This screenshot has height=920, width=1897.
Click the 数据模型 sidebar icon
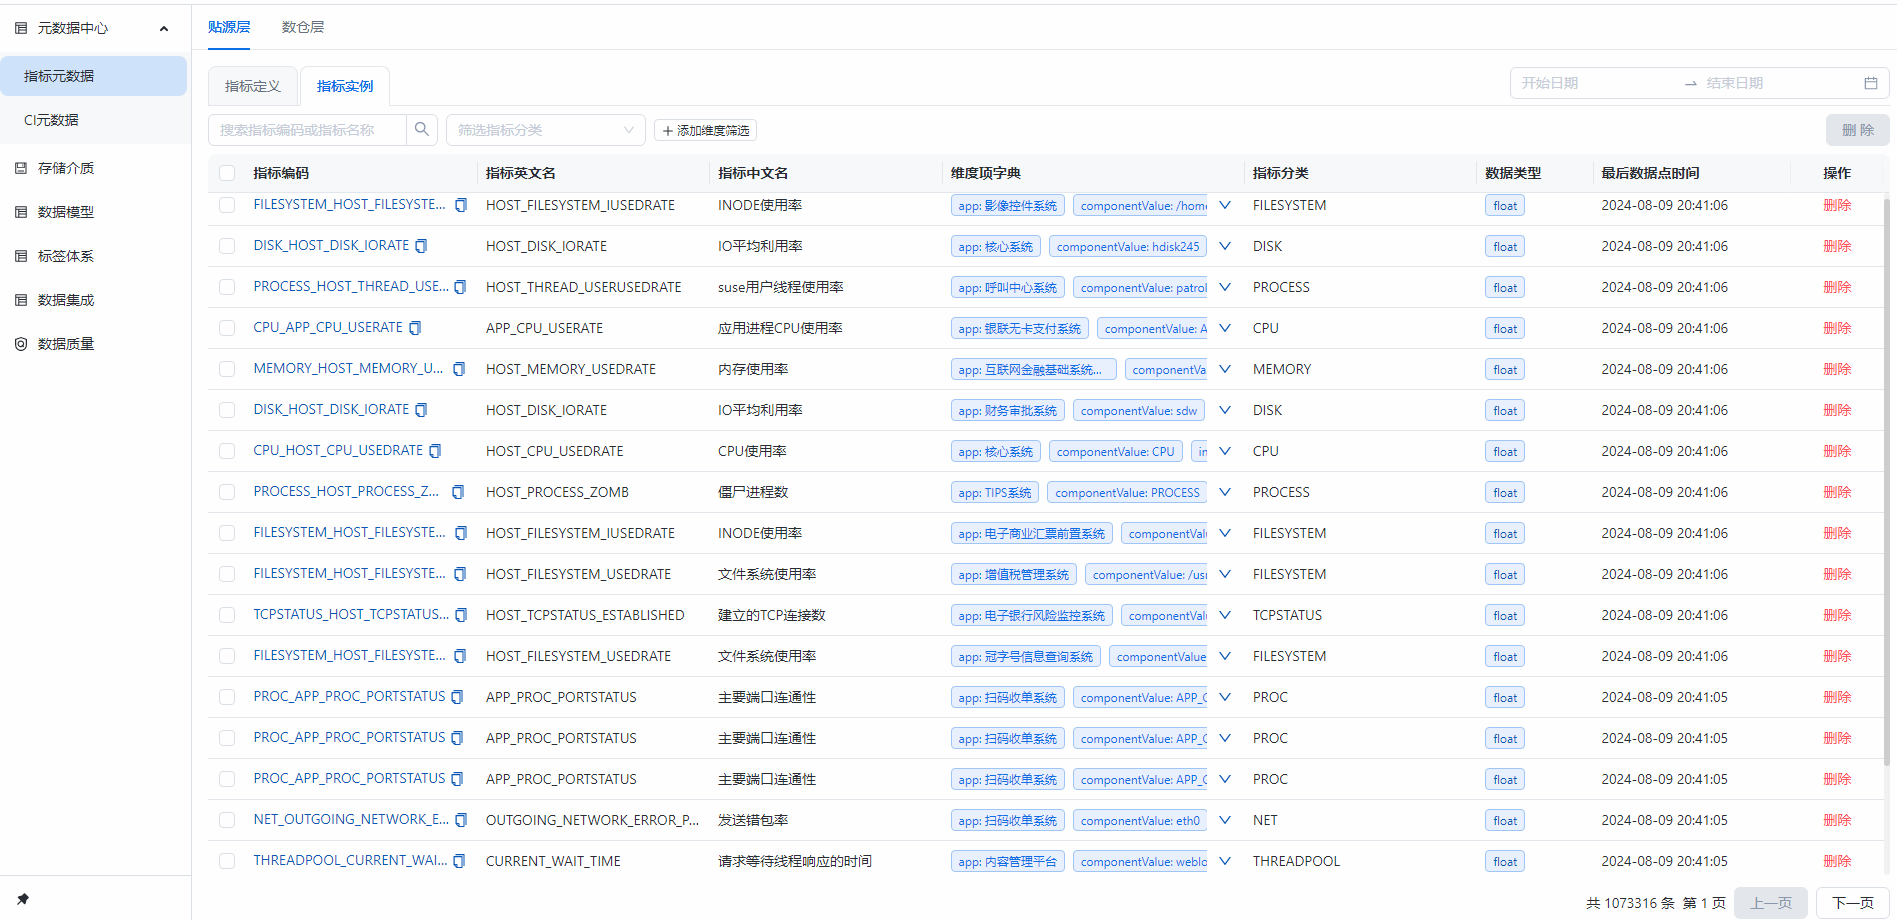coord(21,212)
